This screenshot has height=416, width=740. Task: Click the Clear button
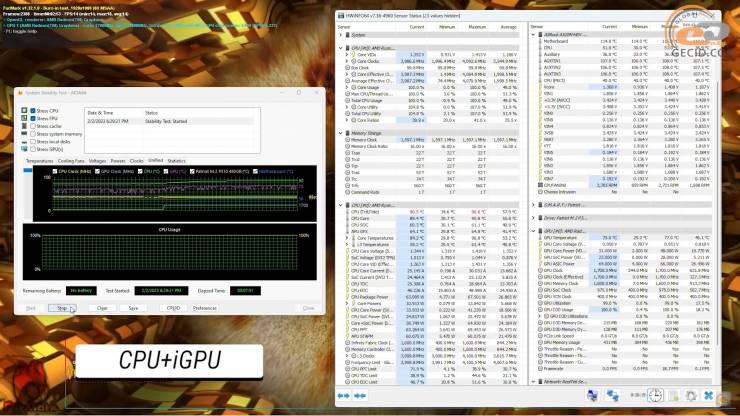102,308
